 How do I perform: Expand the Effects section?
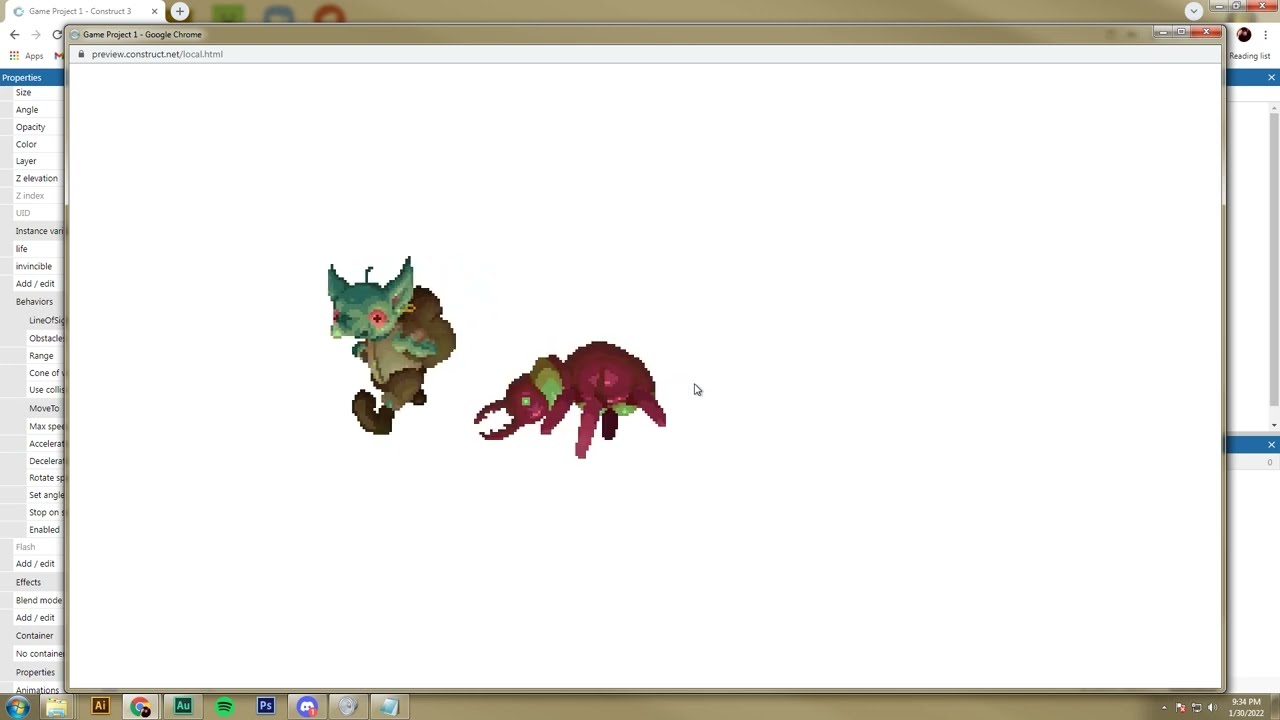[34, 582]
